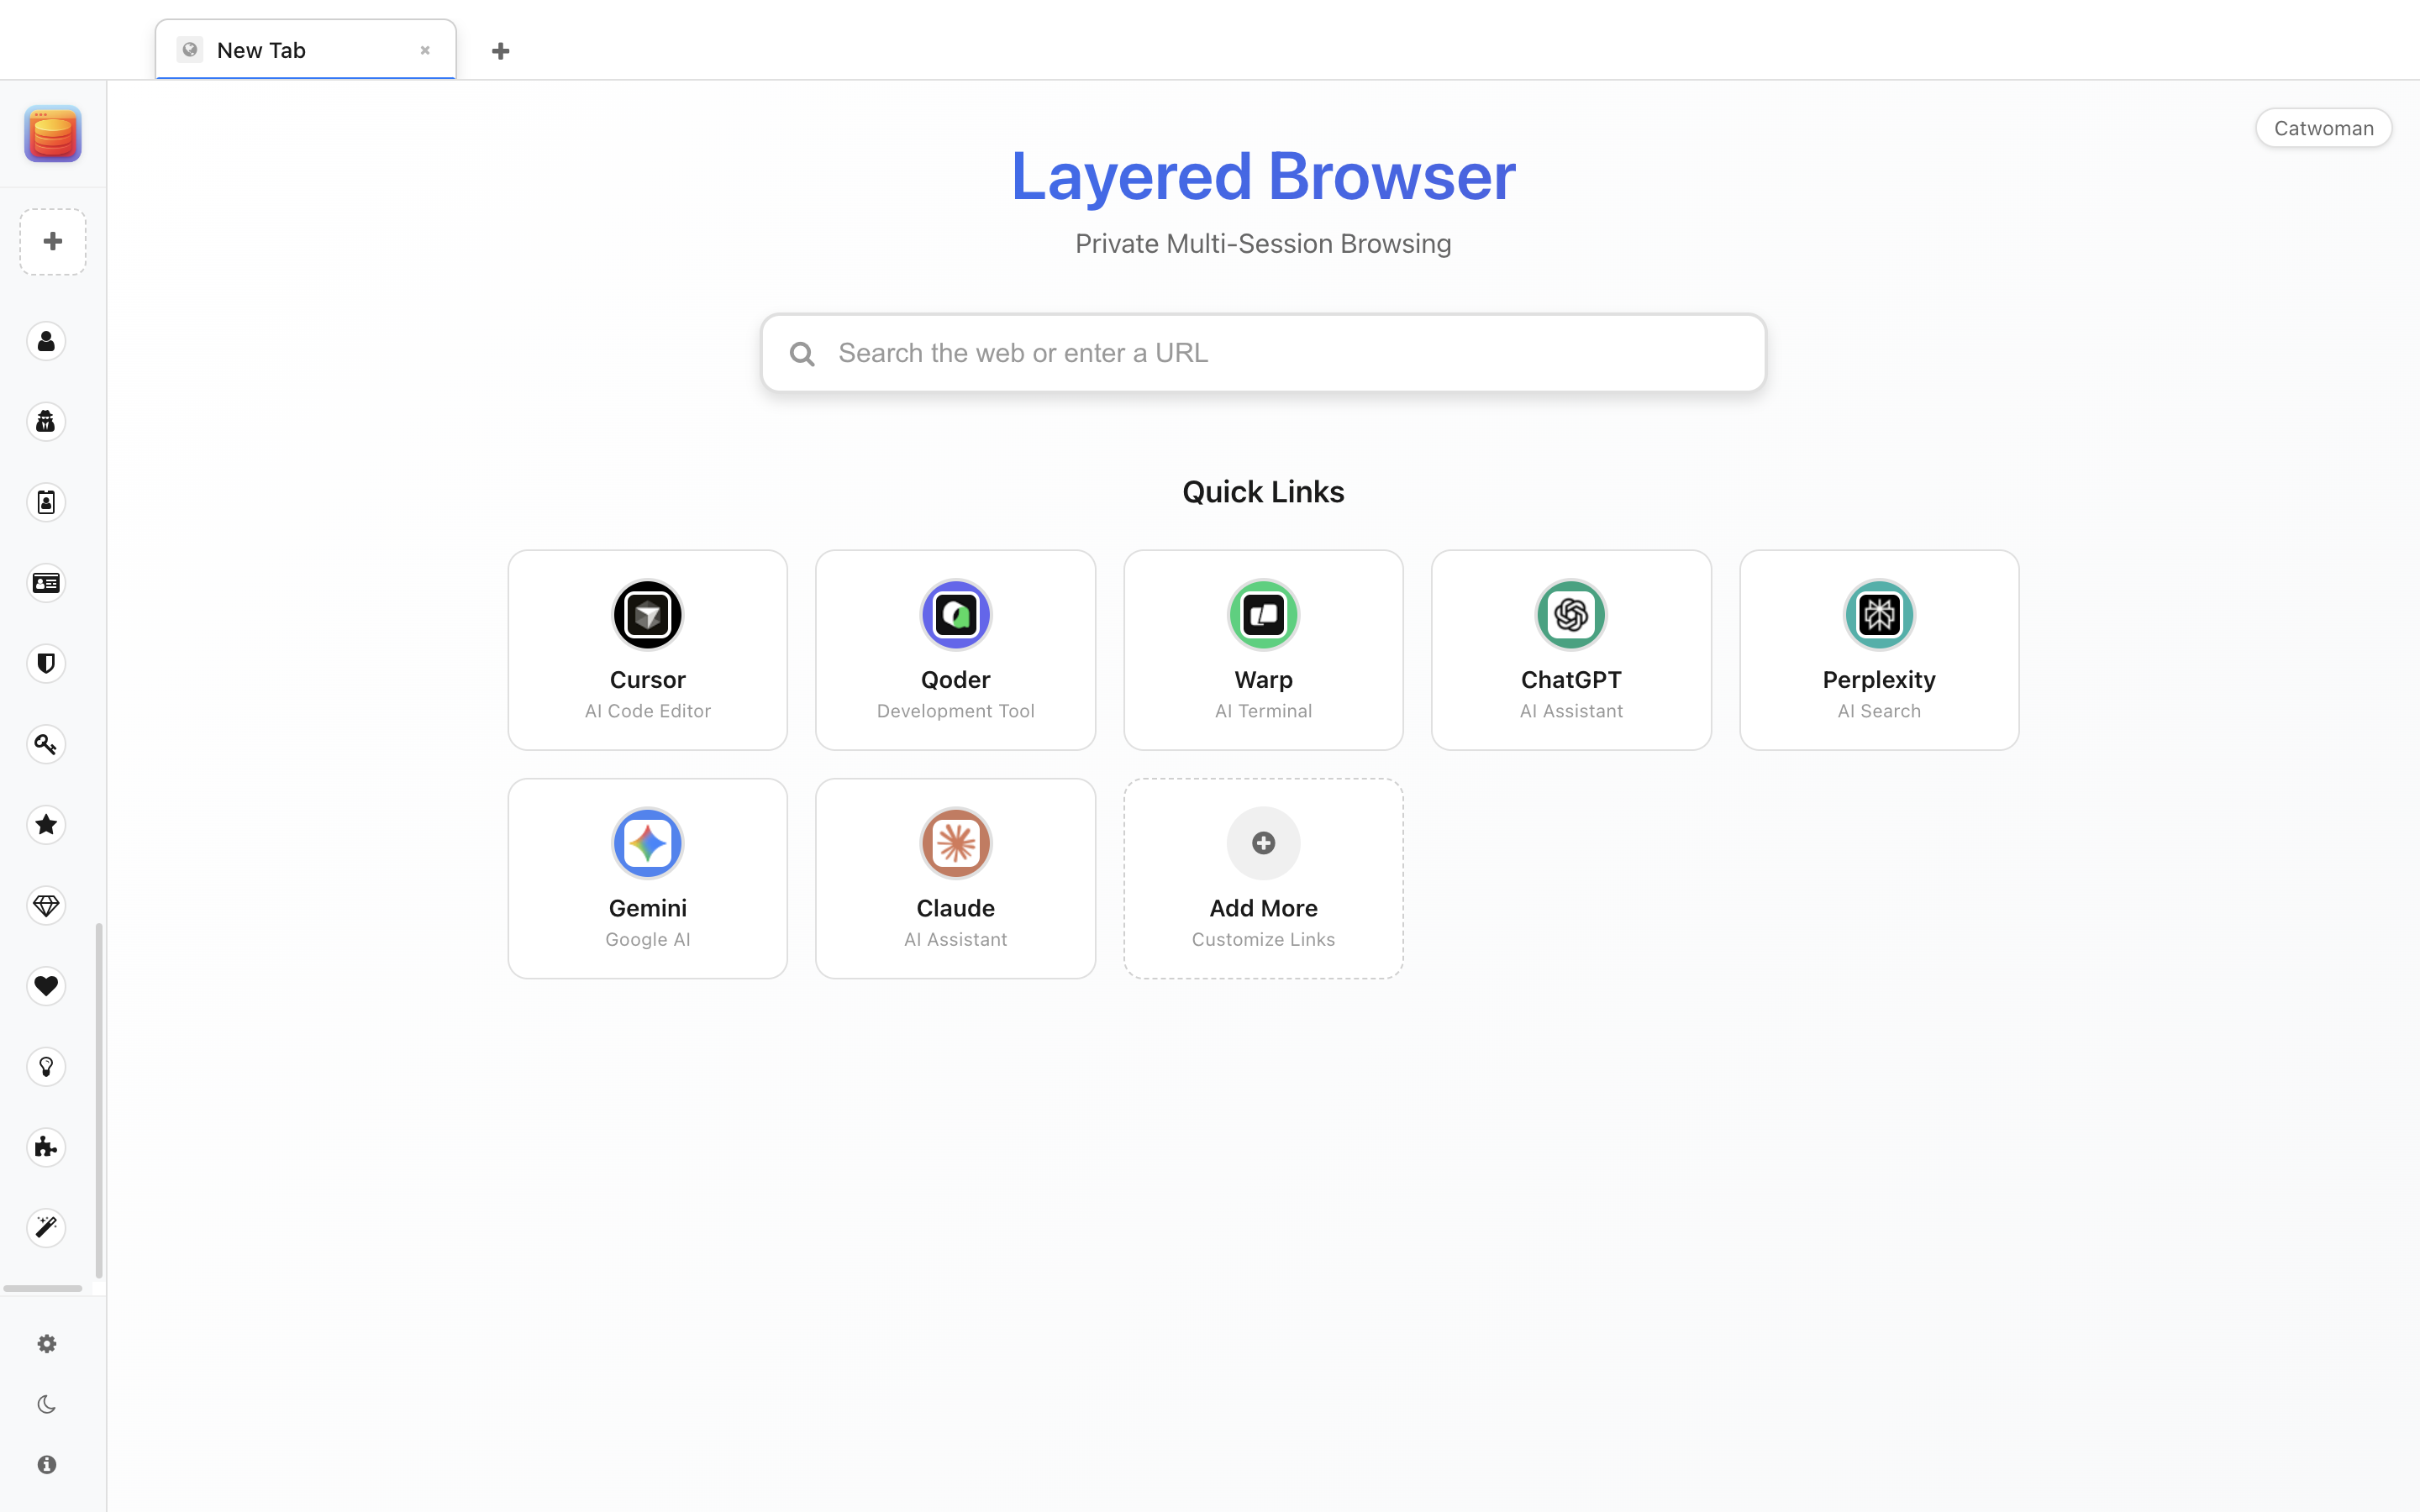Click the spy profile icon in sidebar

point(46,422)
